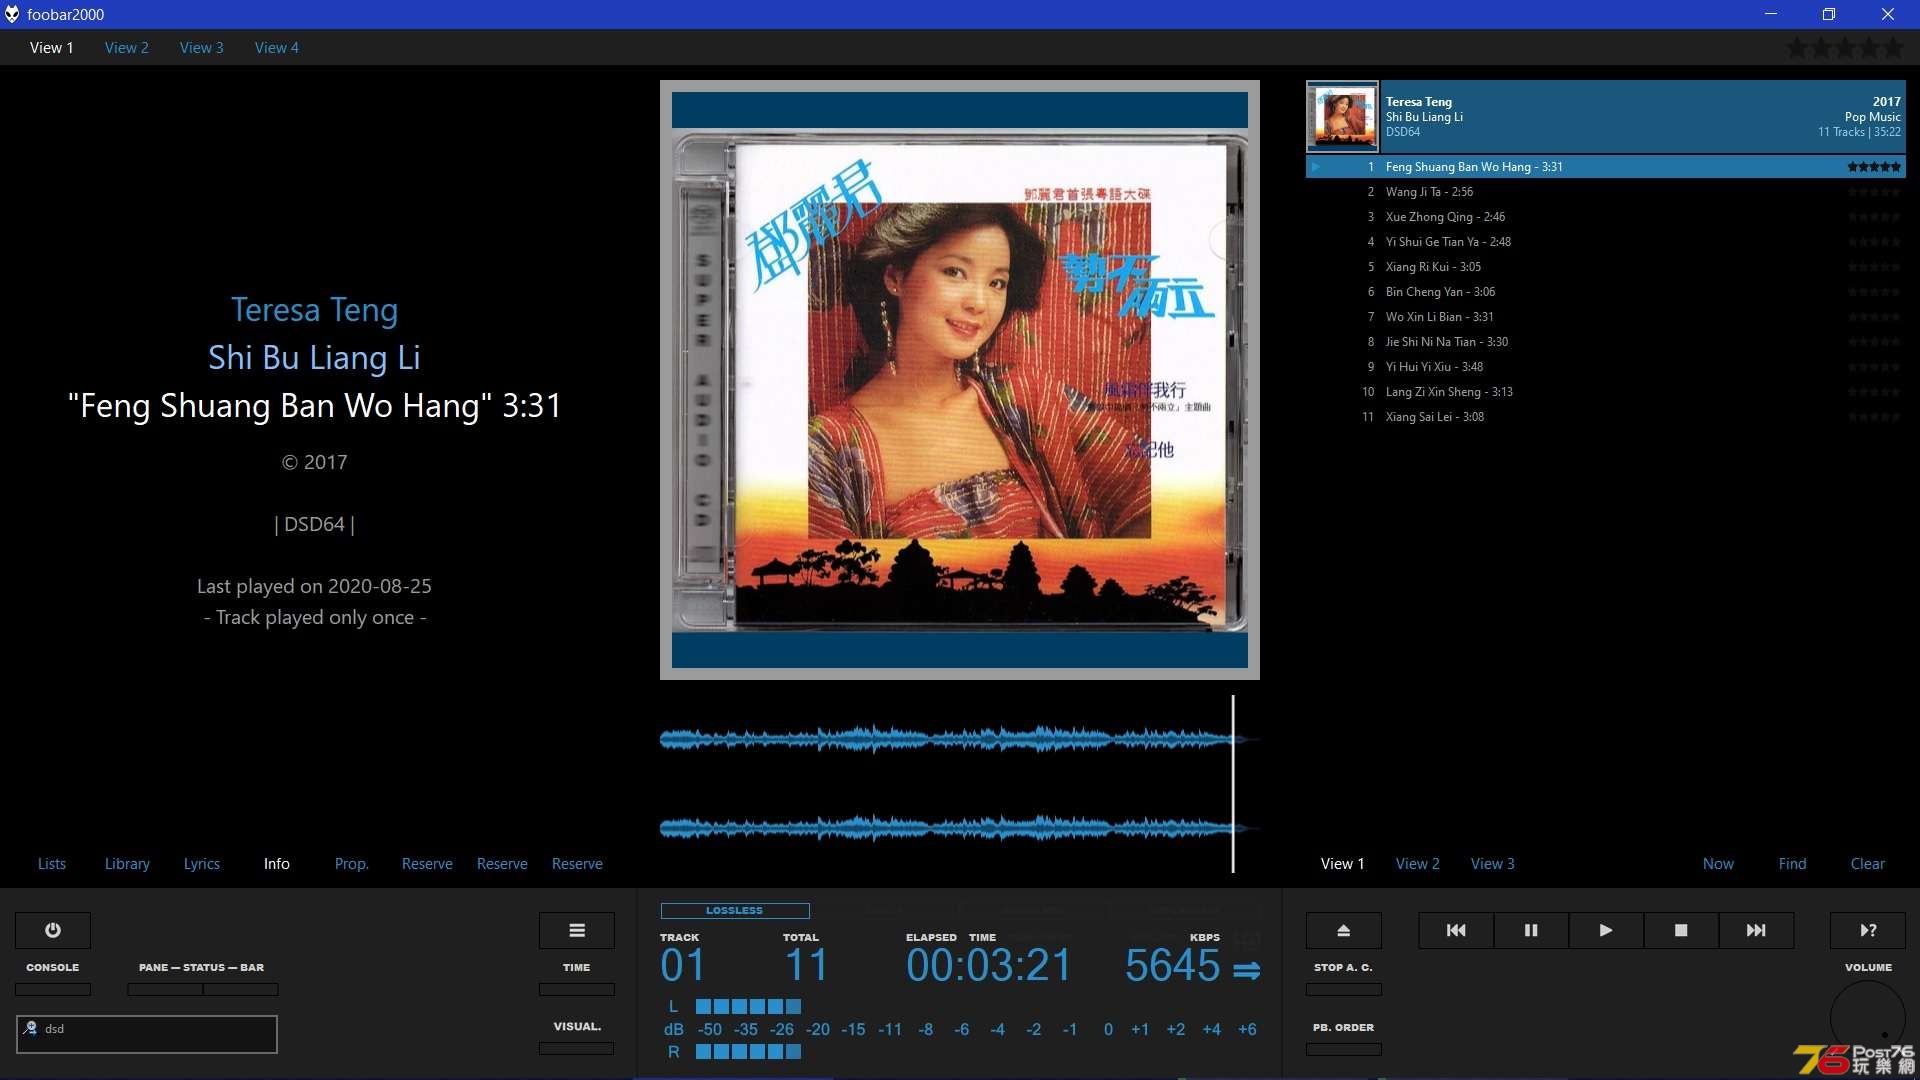Click the Find link below the playlist
1920x1080 pixels.
point(1793,863)
